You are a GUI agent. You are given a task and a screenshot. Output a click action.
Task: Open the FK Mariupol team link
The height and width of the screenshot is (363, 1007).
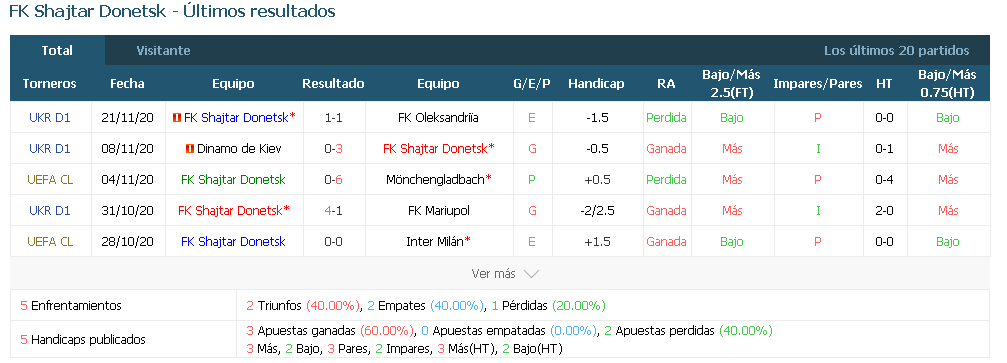[438, 210]
